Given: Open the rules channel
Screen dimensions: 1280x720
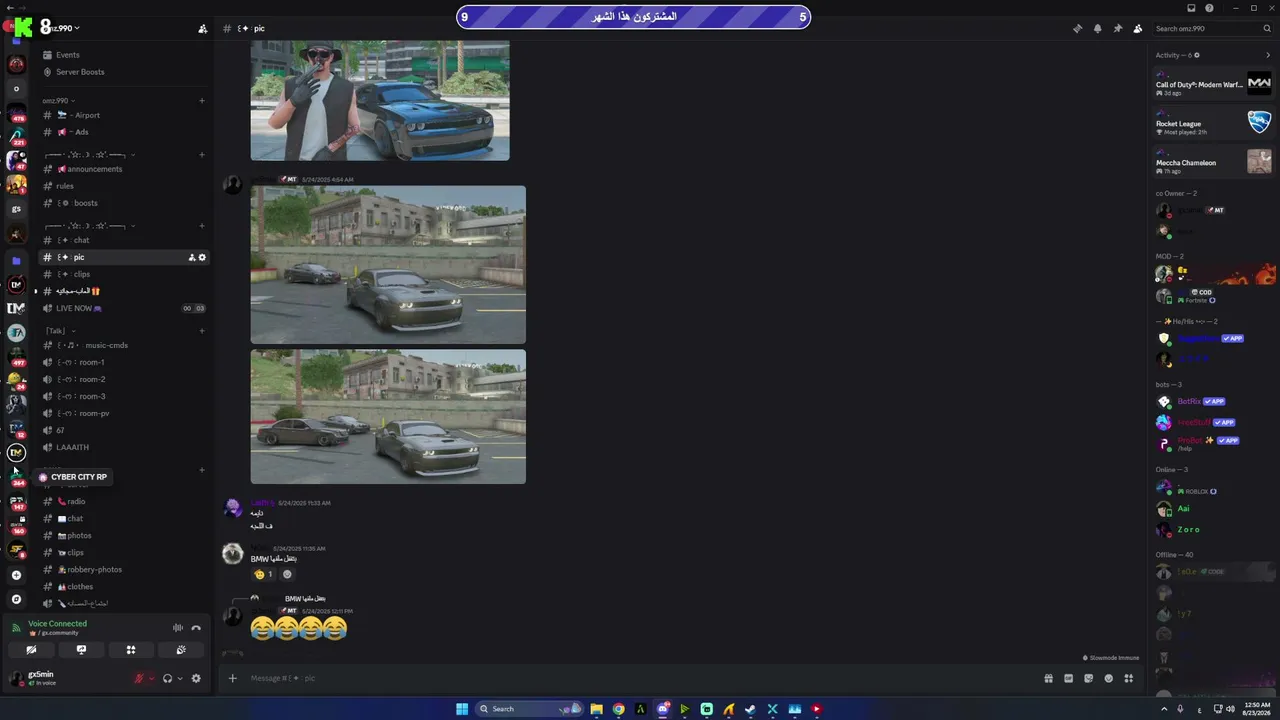Looking at the screenshot, I should [125, 186].
